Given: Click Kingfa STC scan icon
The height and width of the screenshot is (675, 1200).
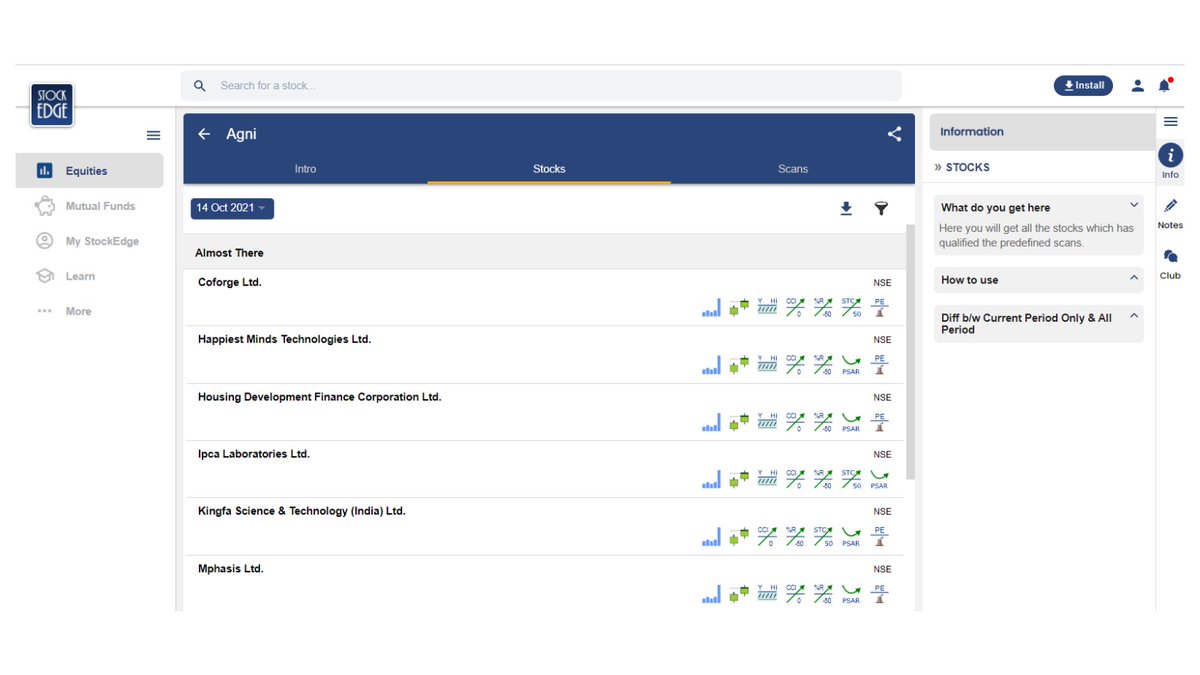Looking at the screenshot, I should coord(823,537).
